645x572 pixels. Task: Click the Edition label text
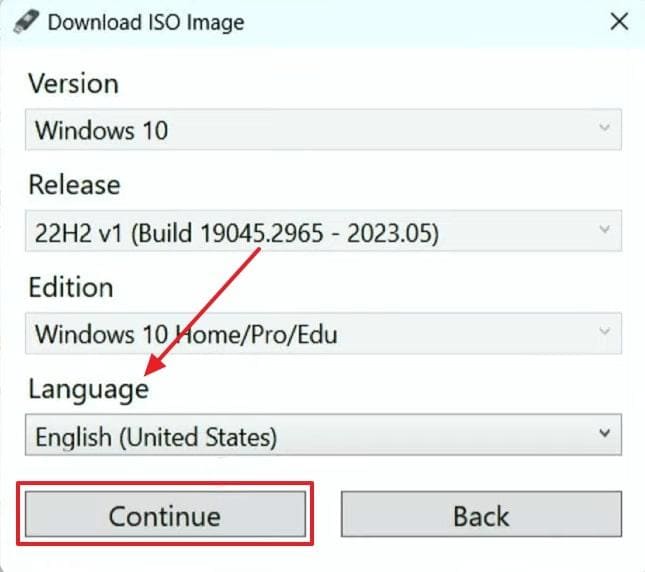click(70, 287)
